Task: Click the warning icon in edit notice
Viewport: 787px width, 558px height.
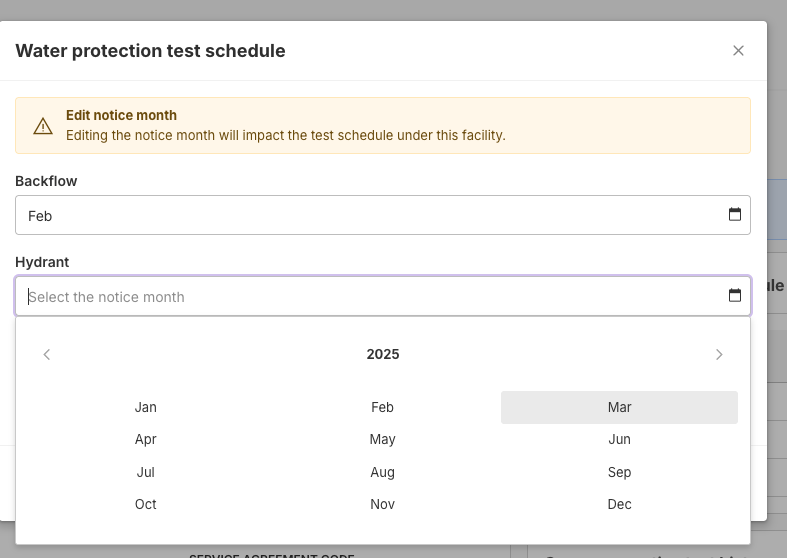Action: (x=43, y=126)
